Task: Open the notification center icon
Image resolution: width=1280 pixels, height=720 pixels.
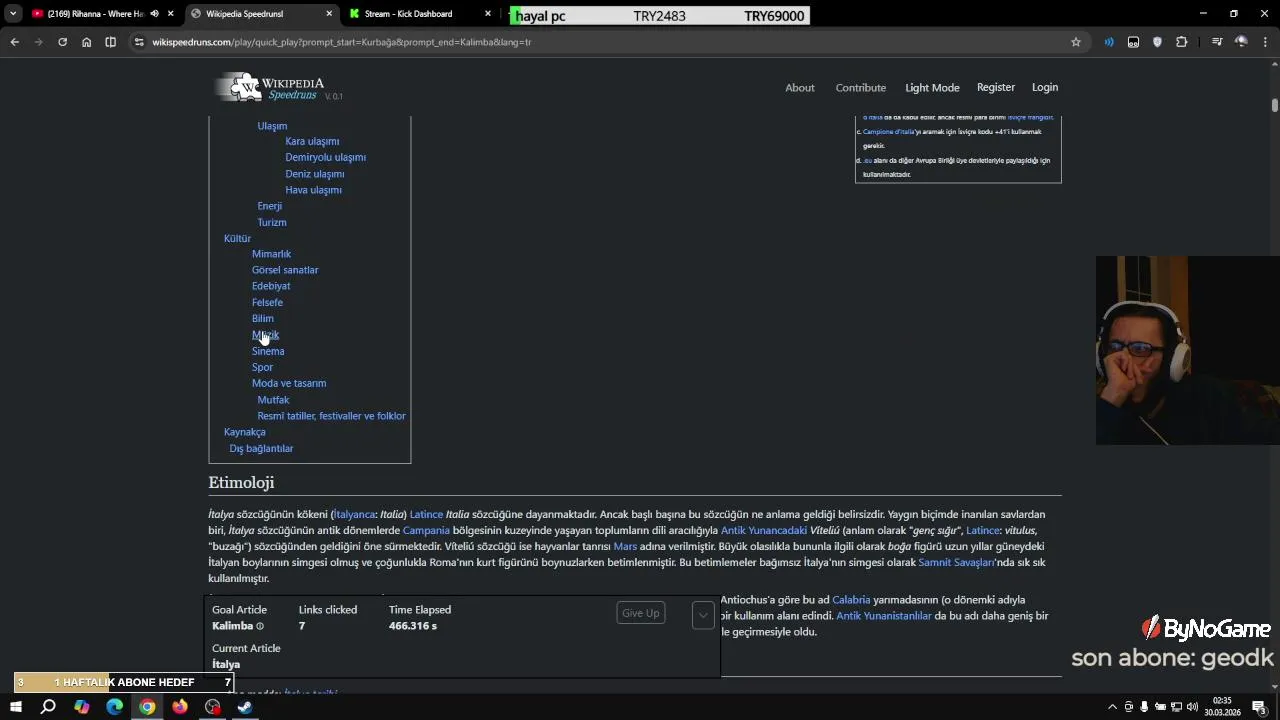Action: [1259, 707]
